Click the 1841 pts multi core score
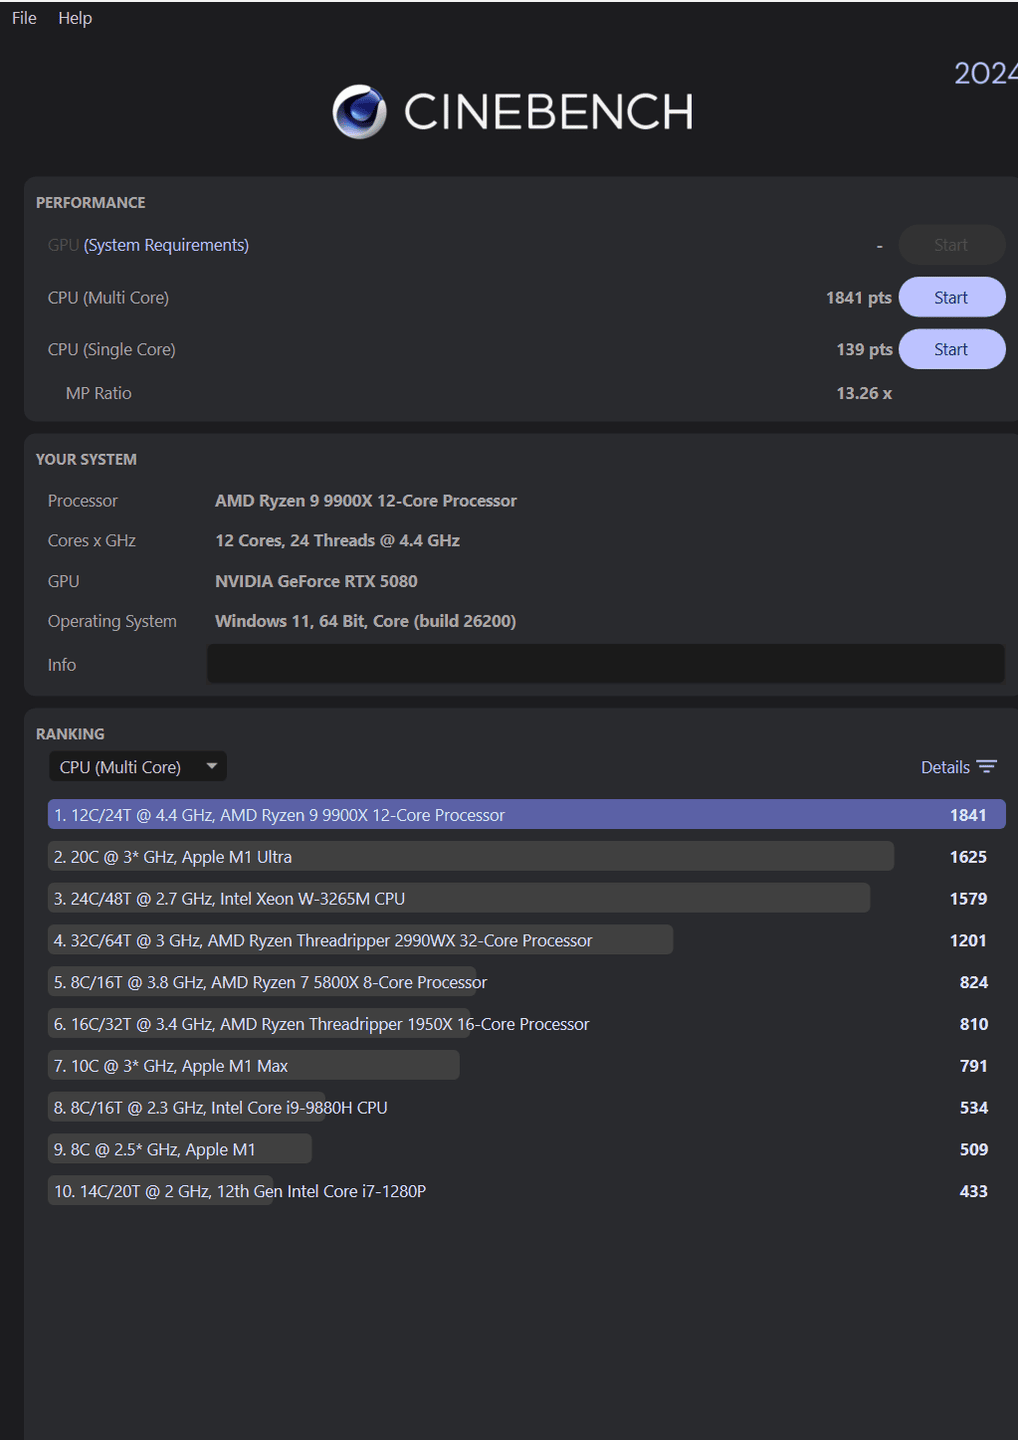Screen dimensions: 1018x1440 859,298
